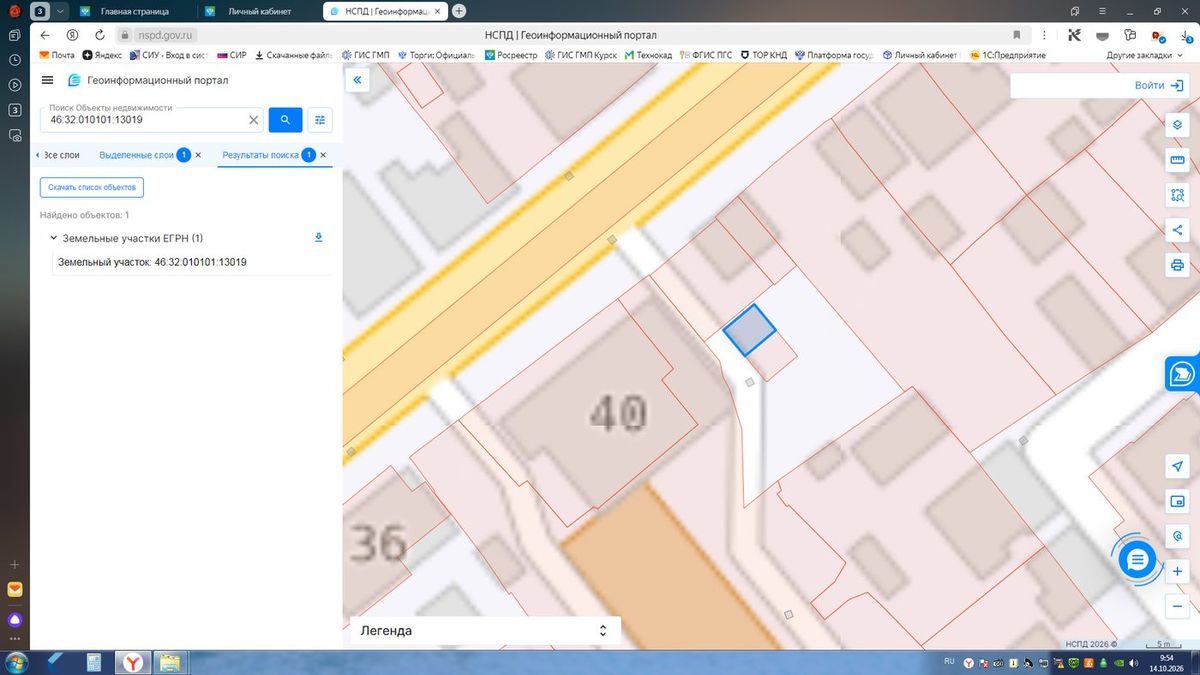This screenshot has width=1200, height=675.
Task: Zoom out of the map
Action: (x=1177, y=606)
